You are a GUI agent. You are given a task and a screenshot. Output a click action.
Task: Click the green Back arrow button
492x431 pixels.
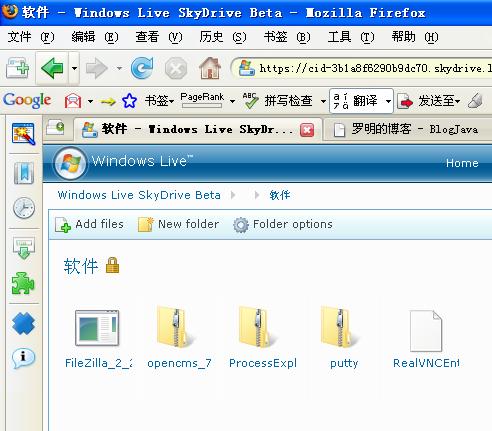(x=52, y=68)
